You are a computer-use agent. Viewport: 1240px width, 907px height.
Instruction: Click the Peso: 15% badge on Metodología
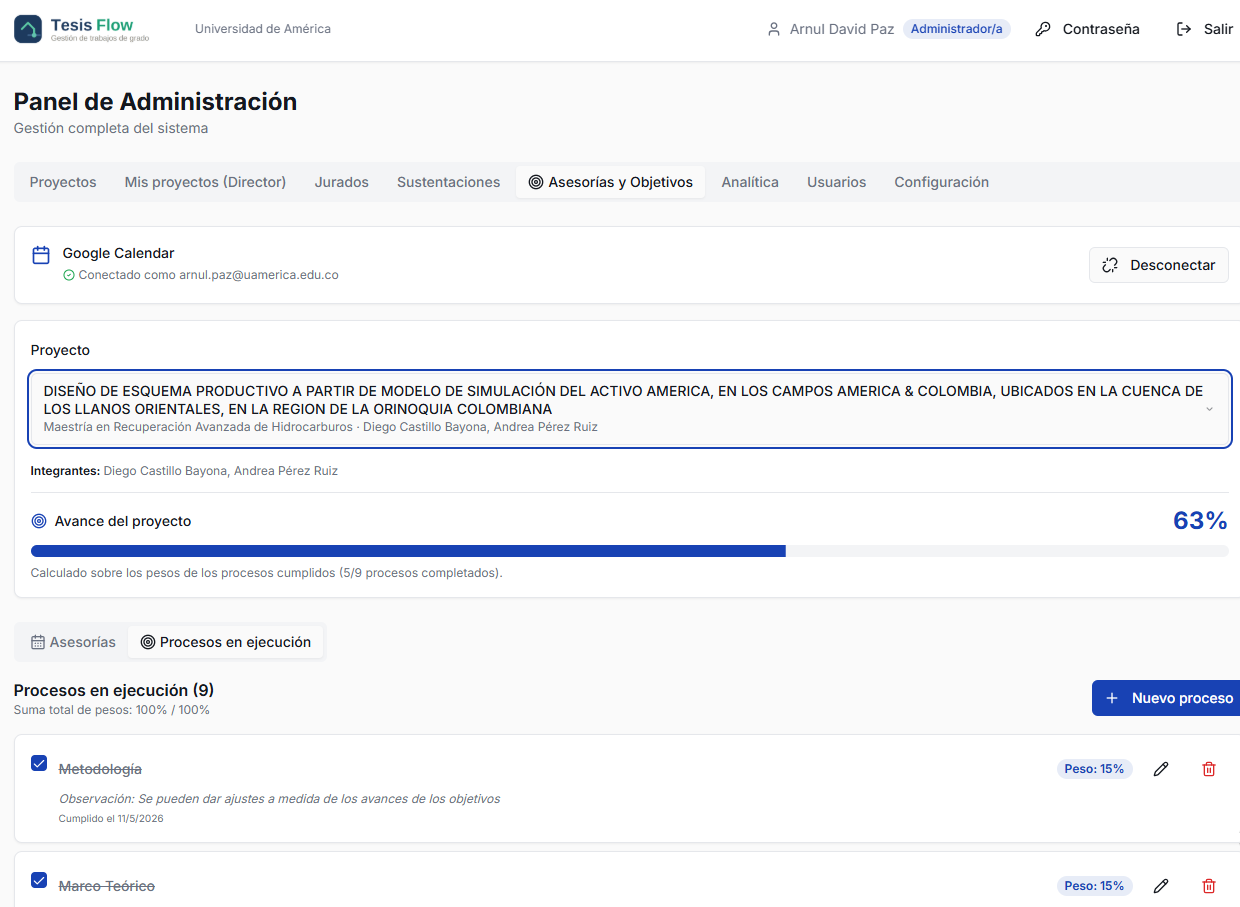(1094, 769)
